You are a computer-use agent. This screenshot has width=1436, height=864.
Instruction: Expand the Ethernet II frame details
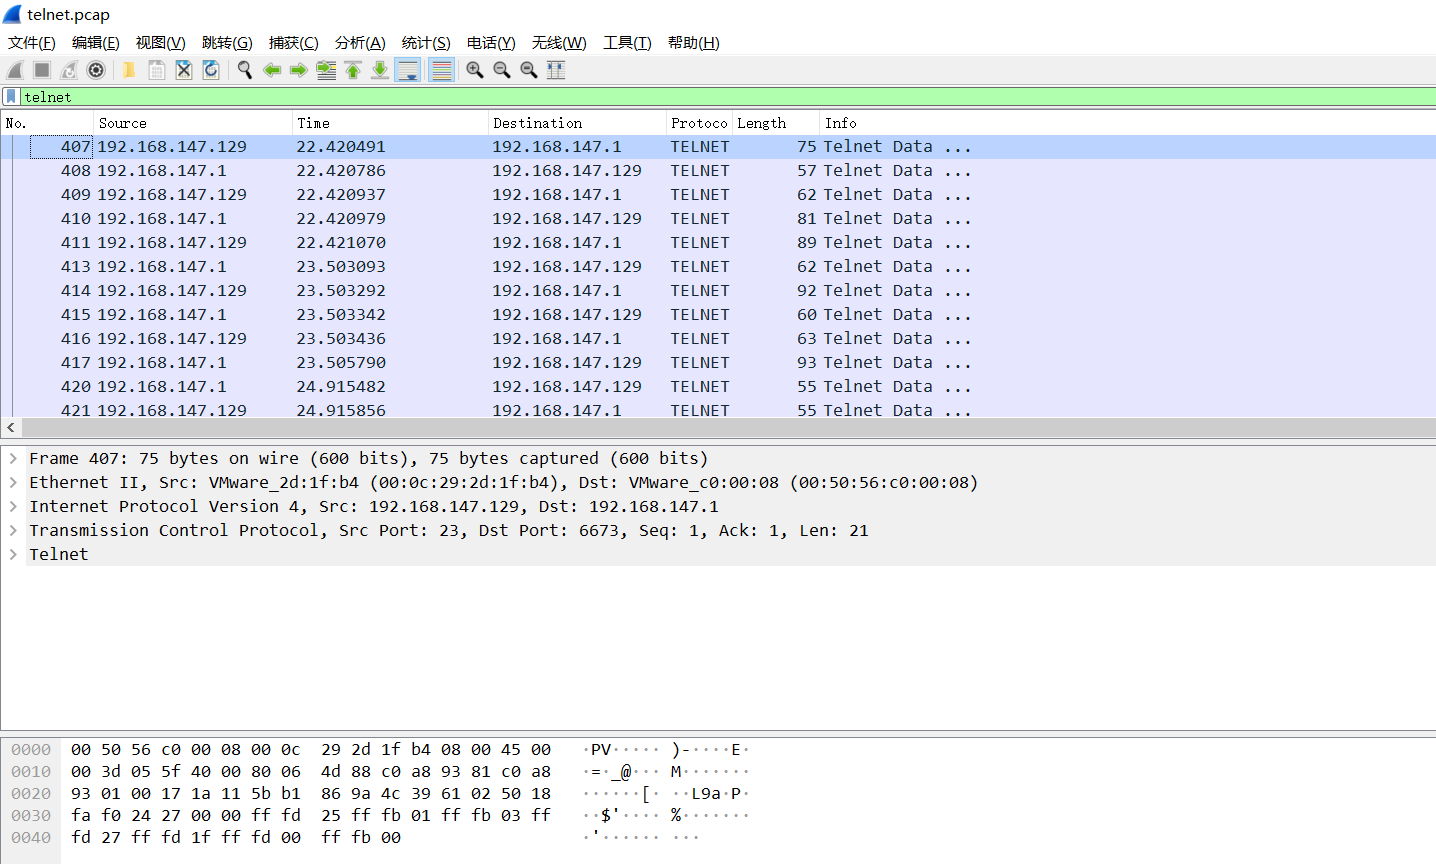point(13,482)
